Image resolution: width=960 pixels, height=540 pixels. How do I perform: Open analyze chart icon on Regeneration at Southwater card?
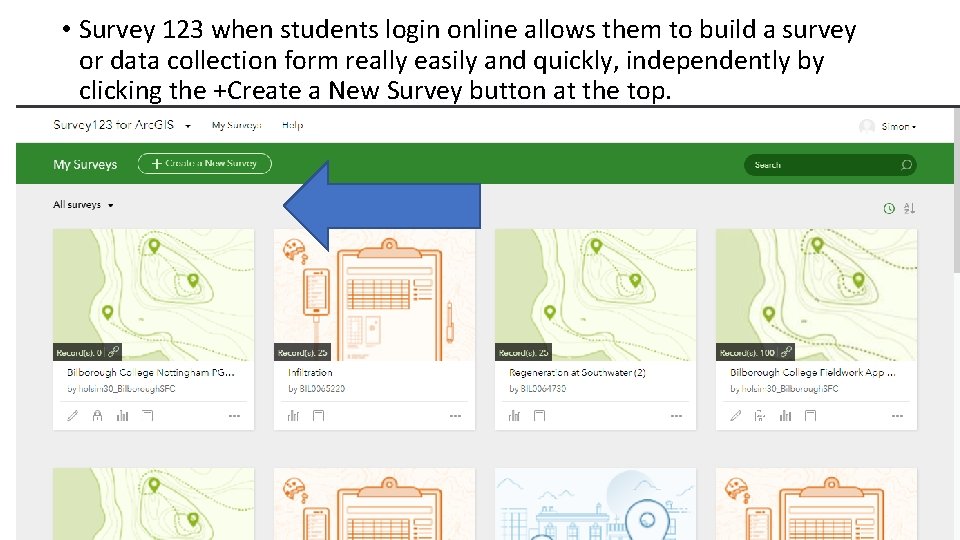click(514, 416)
